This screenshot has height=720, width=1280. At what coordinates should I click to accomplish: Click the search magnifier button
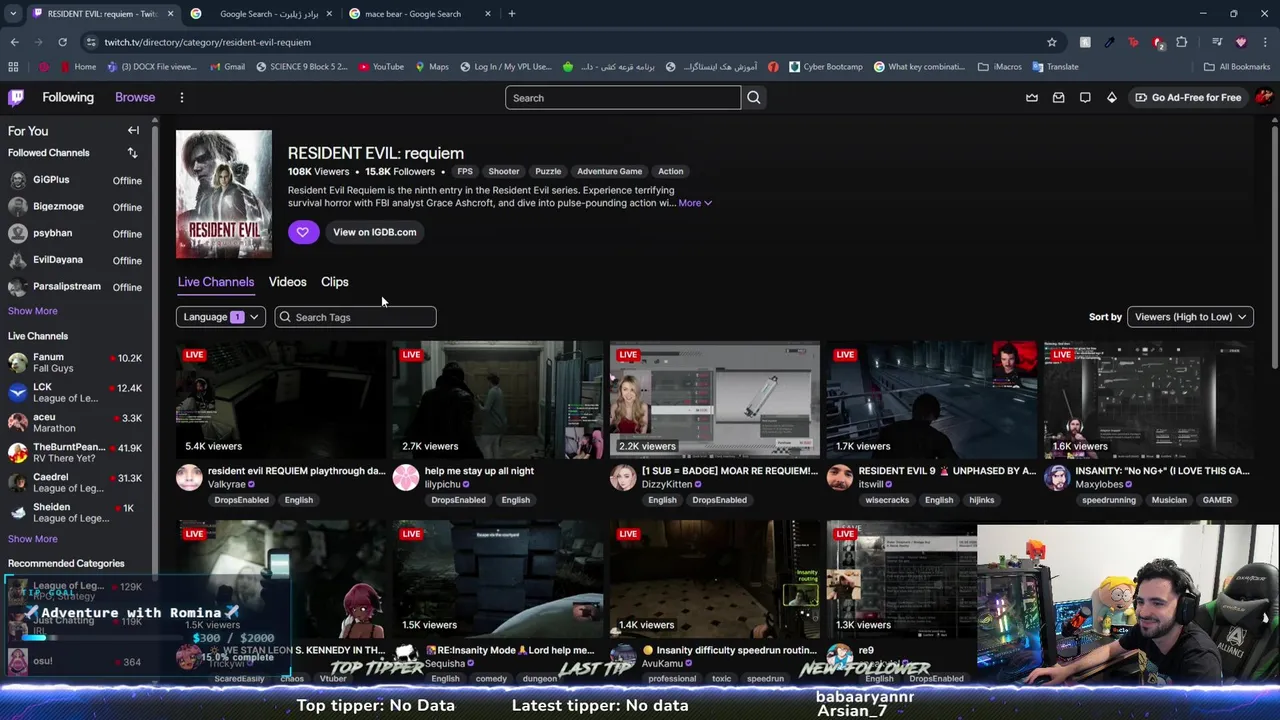click(754, 98)
